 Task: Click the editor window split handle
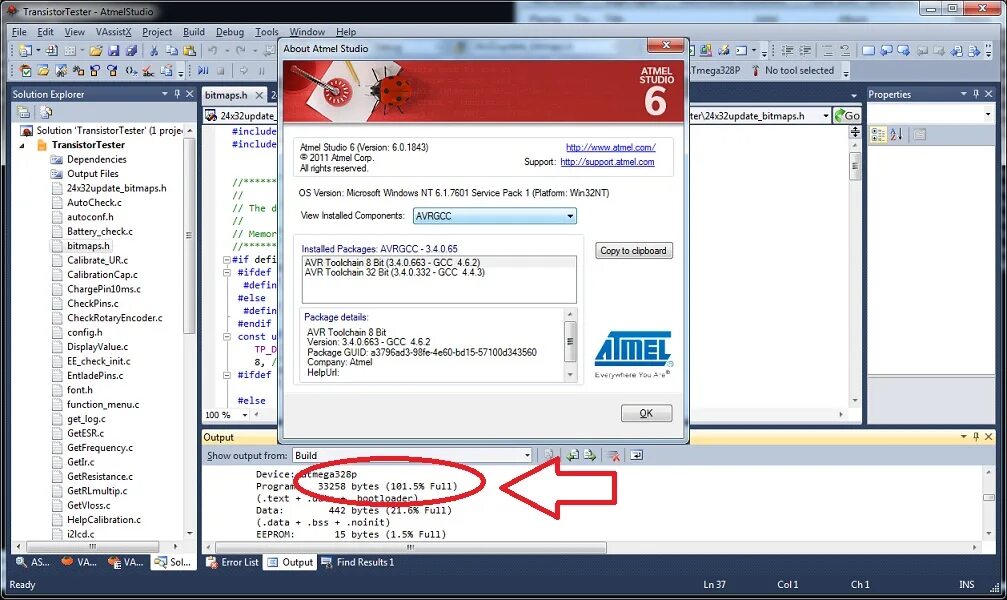[855, 132]
